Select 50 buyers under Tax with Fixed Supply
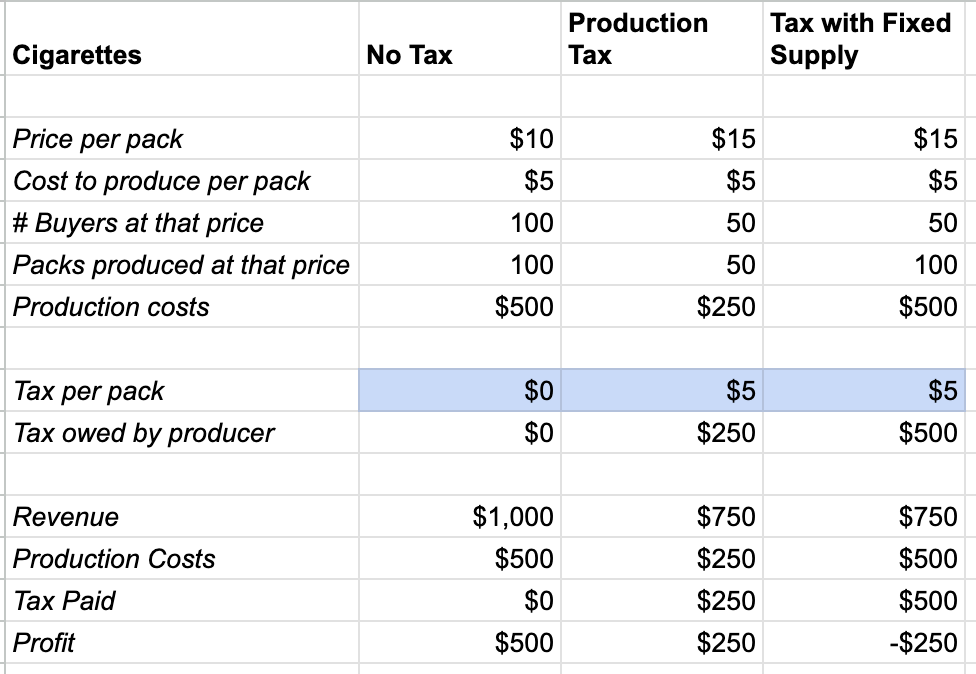976x674 pixels. tap(864, 222)
